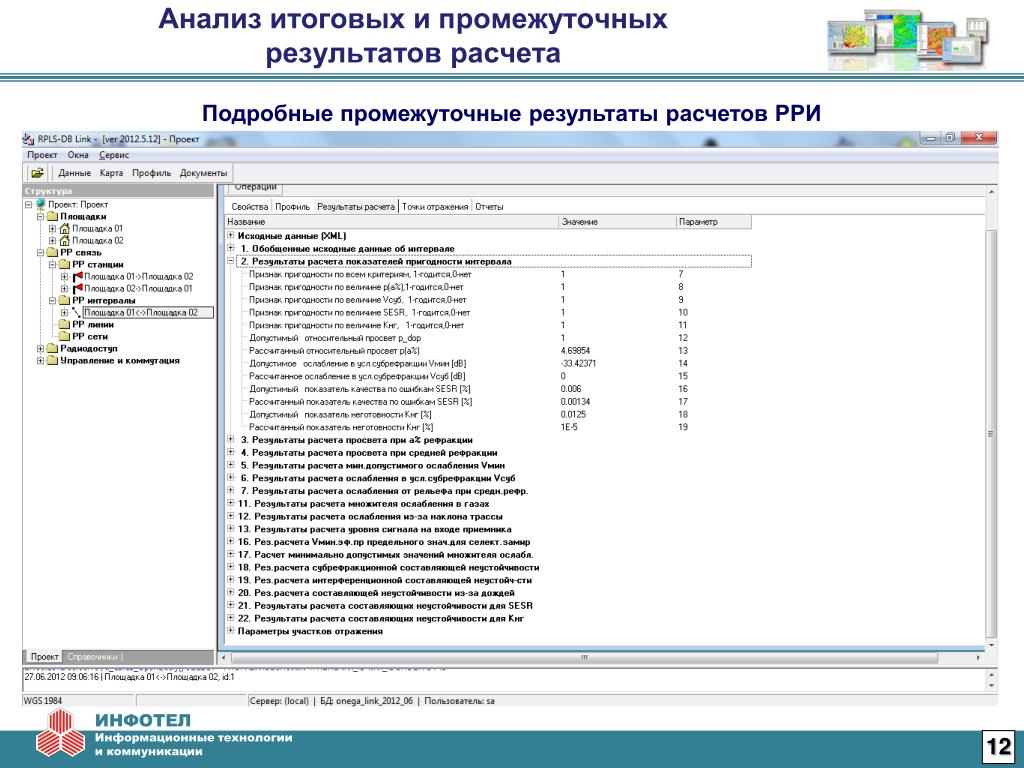Open the Сервис menu
Screen dimensions: 1024x768
pos(114,155)
